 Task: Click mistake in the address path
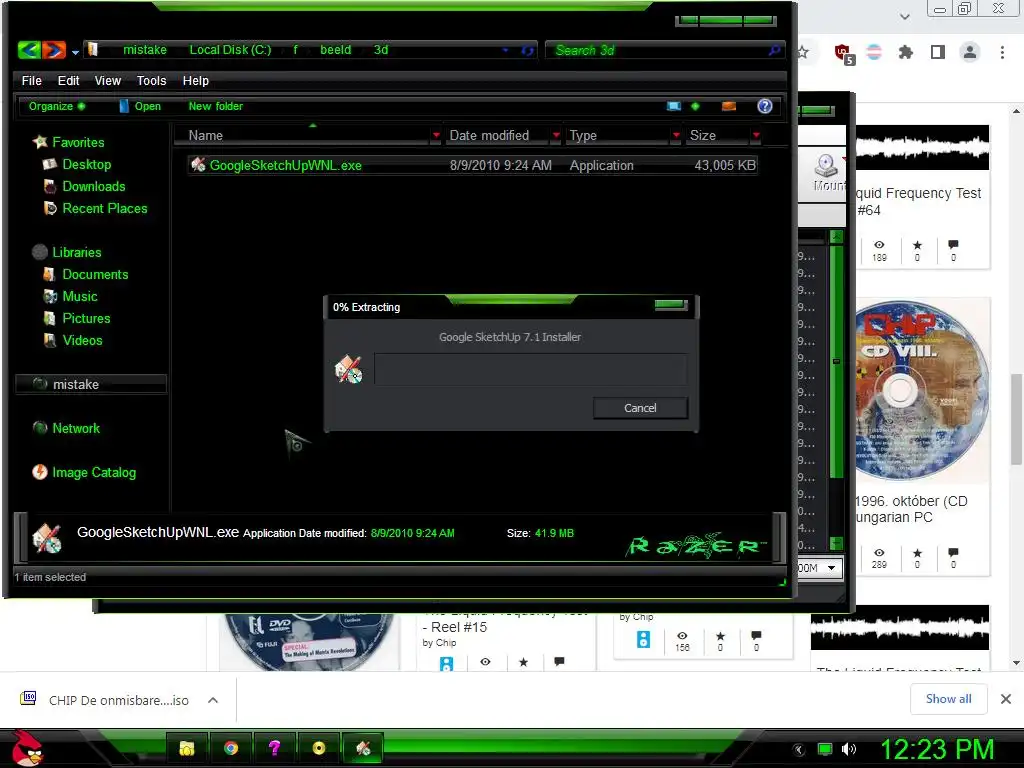click(145, 50)
